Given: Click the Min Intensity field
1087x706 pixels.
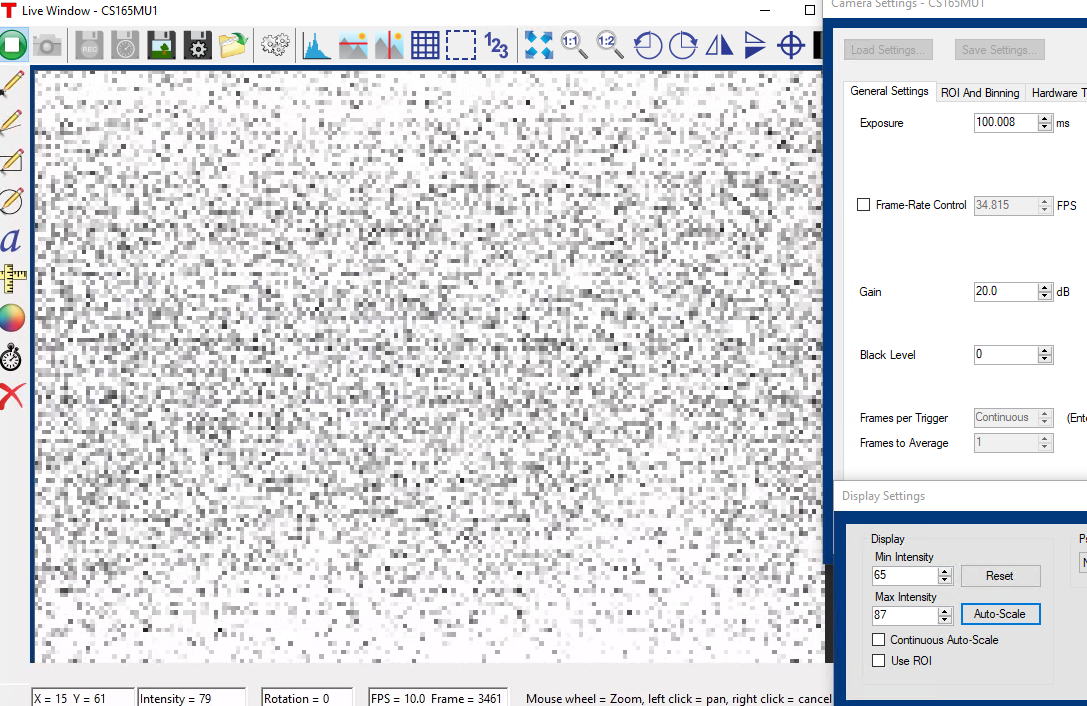Looking at the screenshot, I should tap(905, 576).
